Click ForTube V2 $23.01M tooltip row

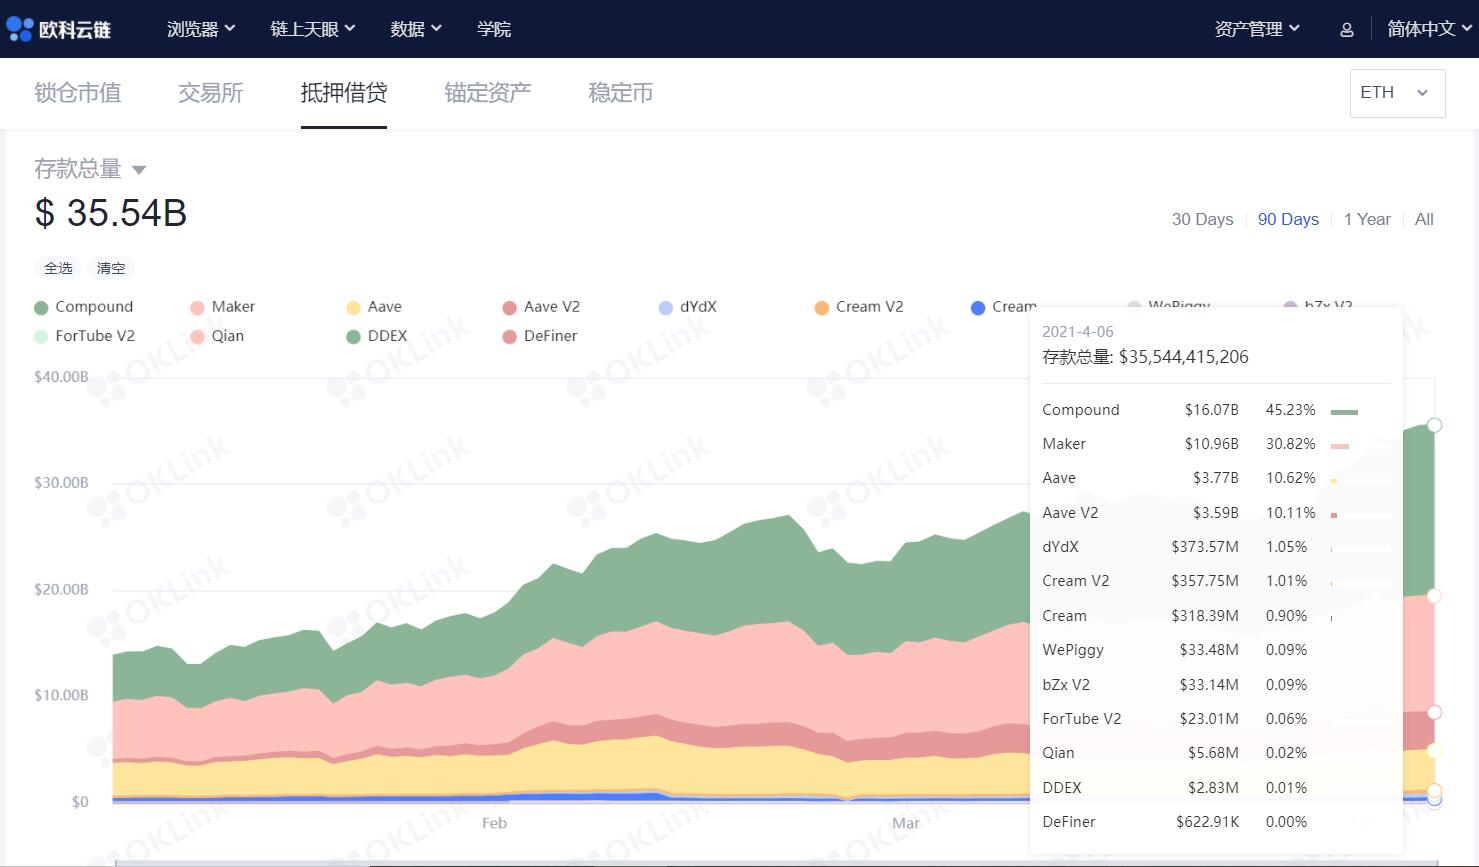(x=1216, y=719)
